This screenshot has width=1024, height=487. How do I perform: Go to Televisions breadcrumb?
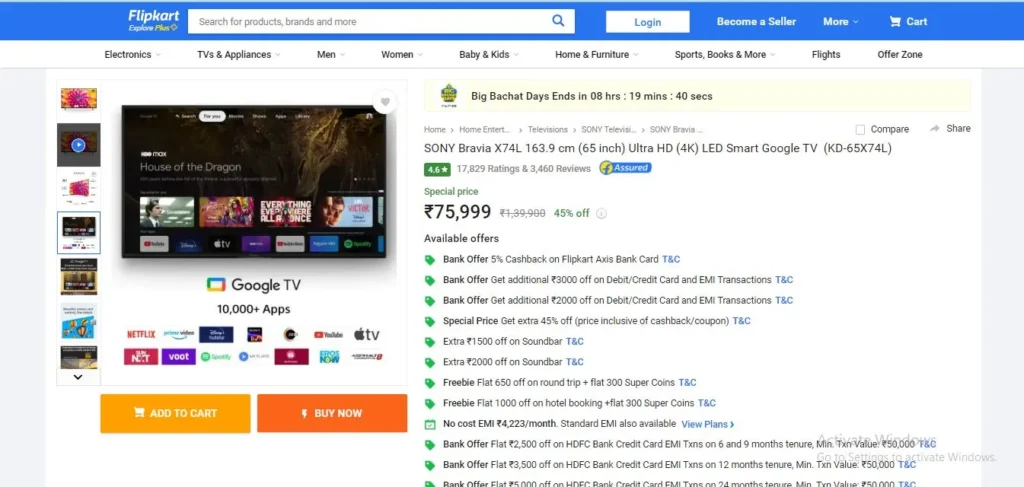(547, 129)
